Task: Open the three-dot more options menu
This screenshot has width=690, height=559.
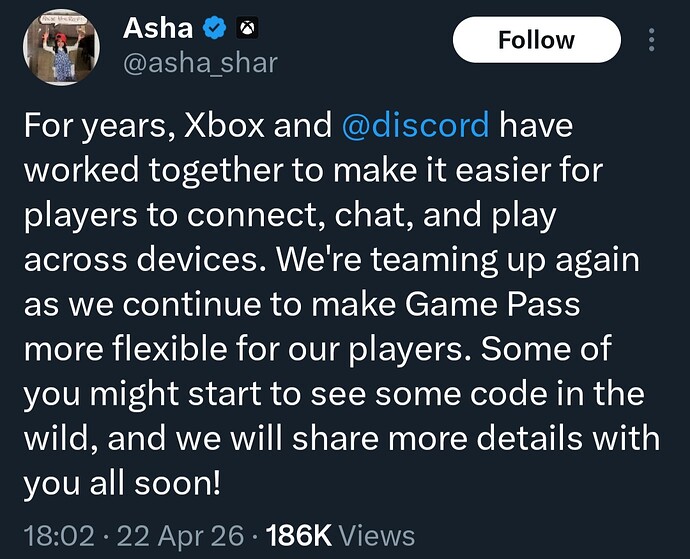Action: [x=652, y=40]
